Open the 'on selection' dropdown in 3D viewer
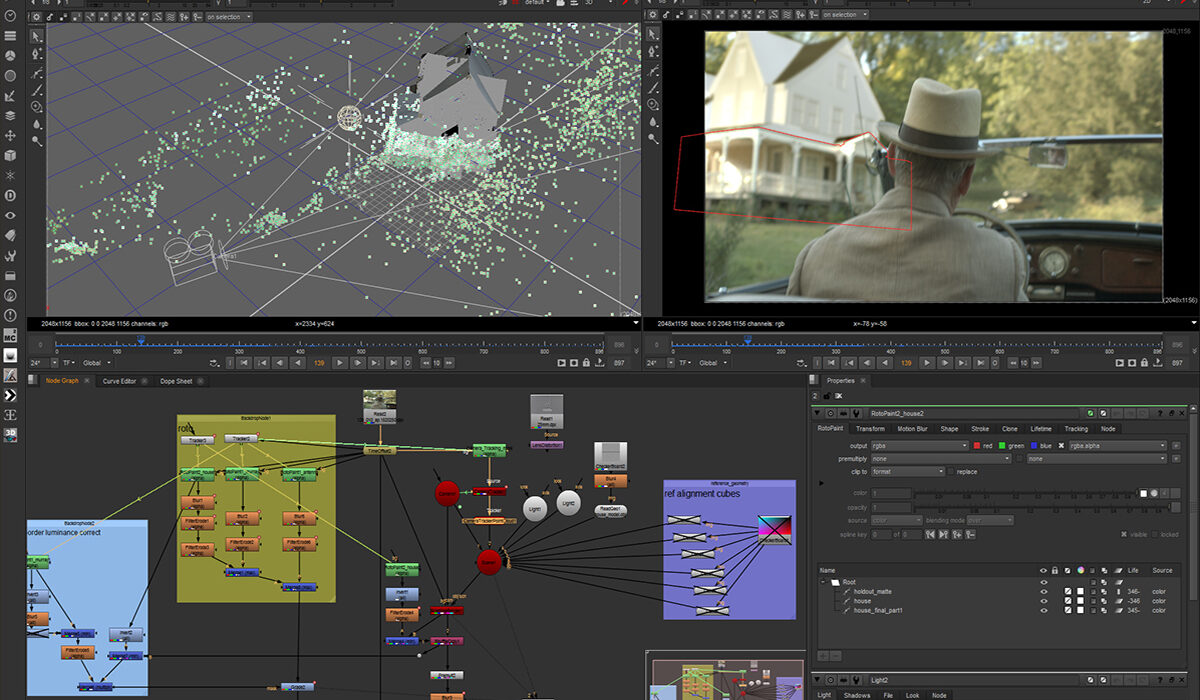 click(228, 16)
